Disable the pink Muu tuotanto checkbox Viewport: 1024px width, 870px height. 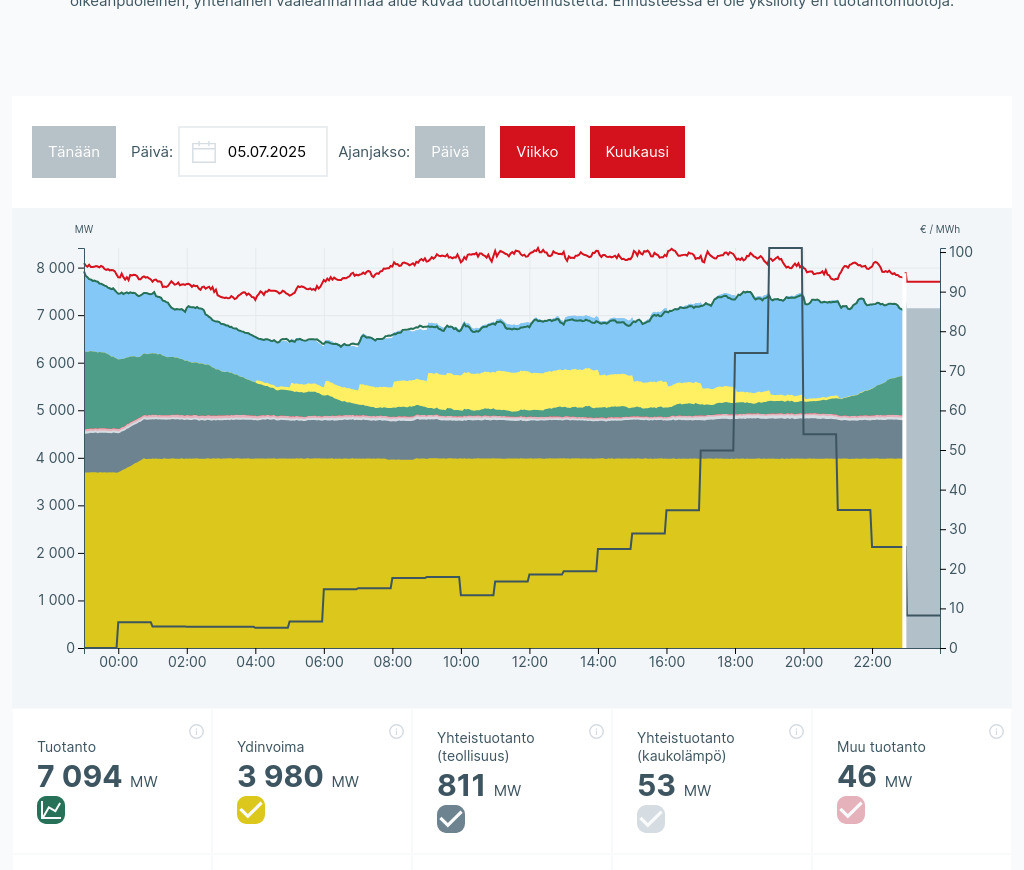pos(851,810)
